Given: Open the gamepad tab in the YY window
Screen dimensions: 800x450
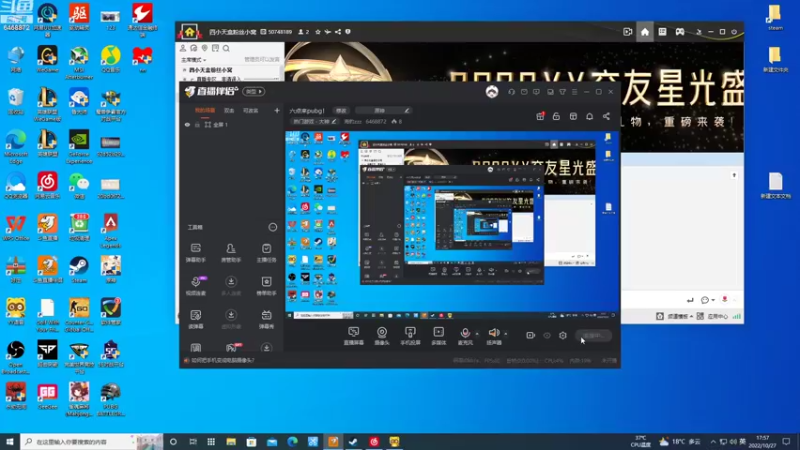Looking at the screenshot, I should [680, 32].
